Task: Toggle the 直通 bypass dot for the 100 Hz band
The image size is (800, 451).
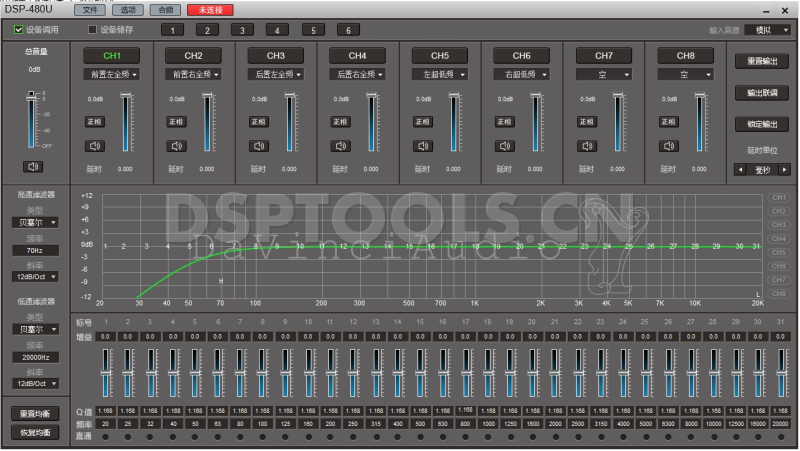Action: coord(262,437)
